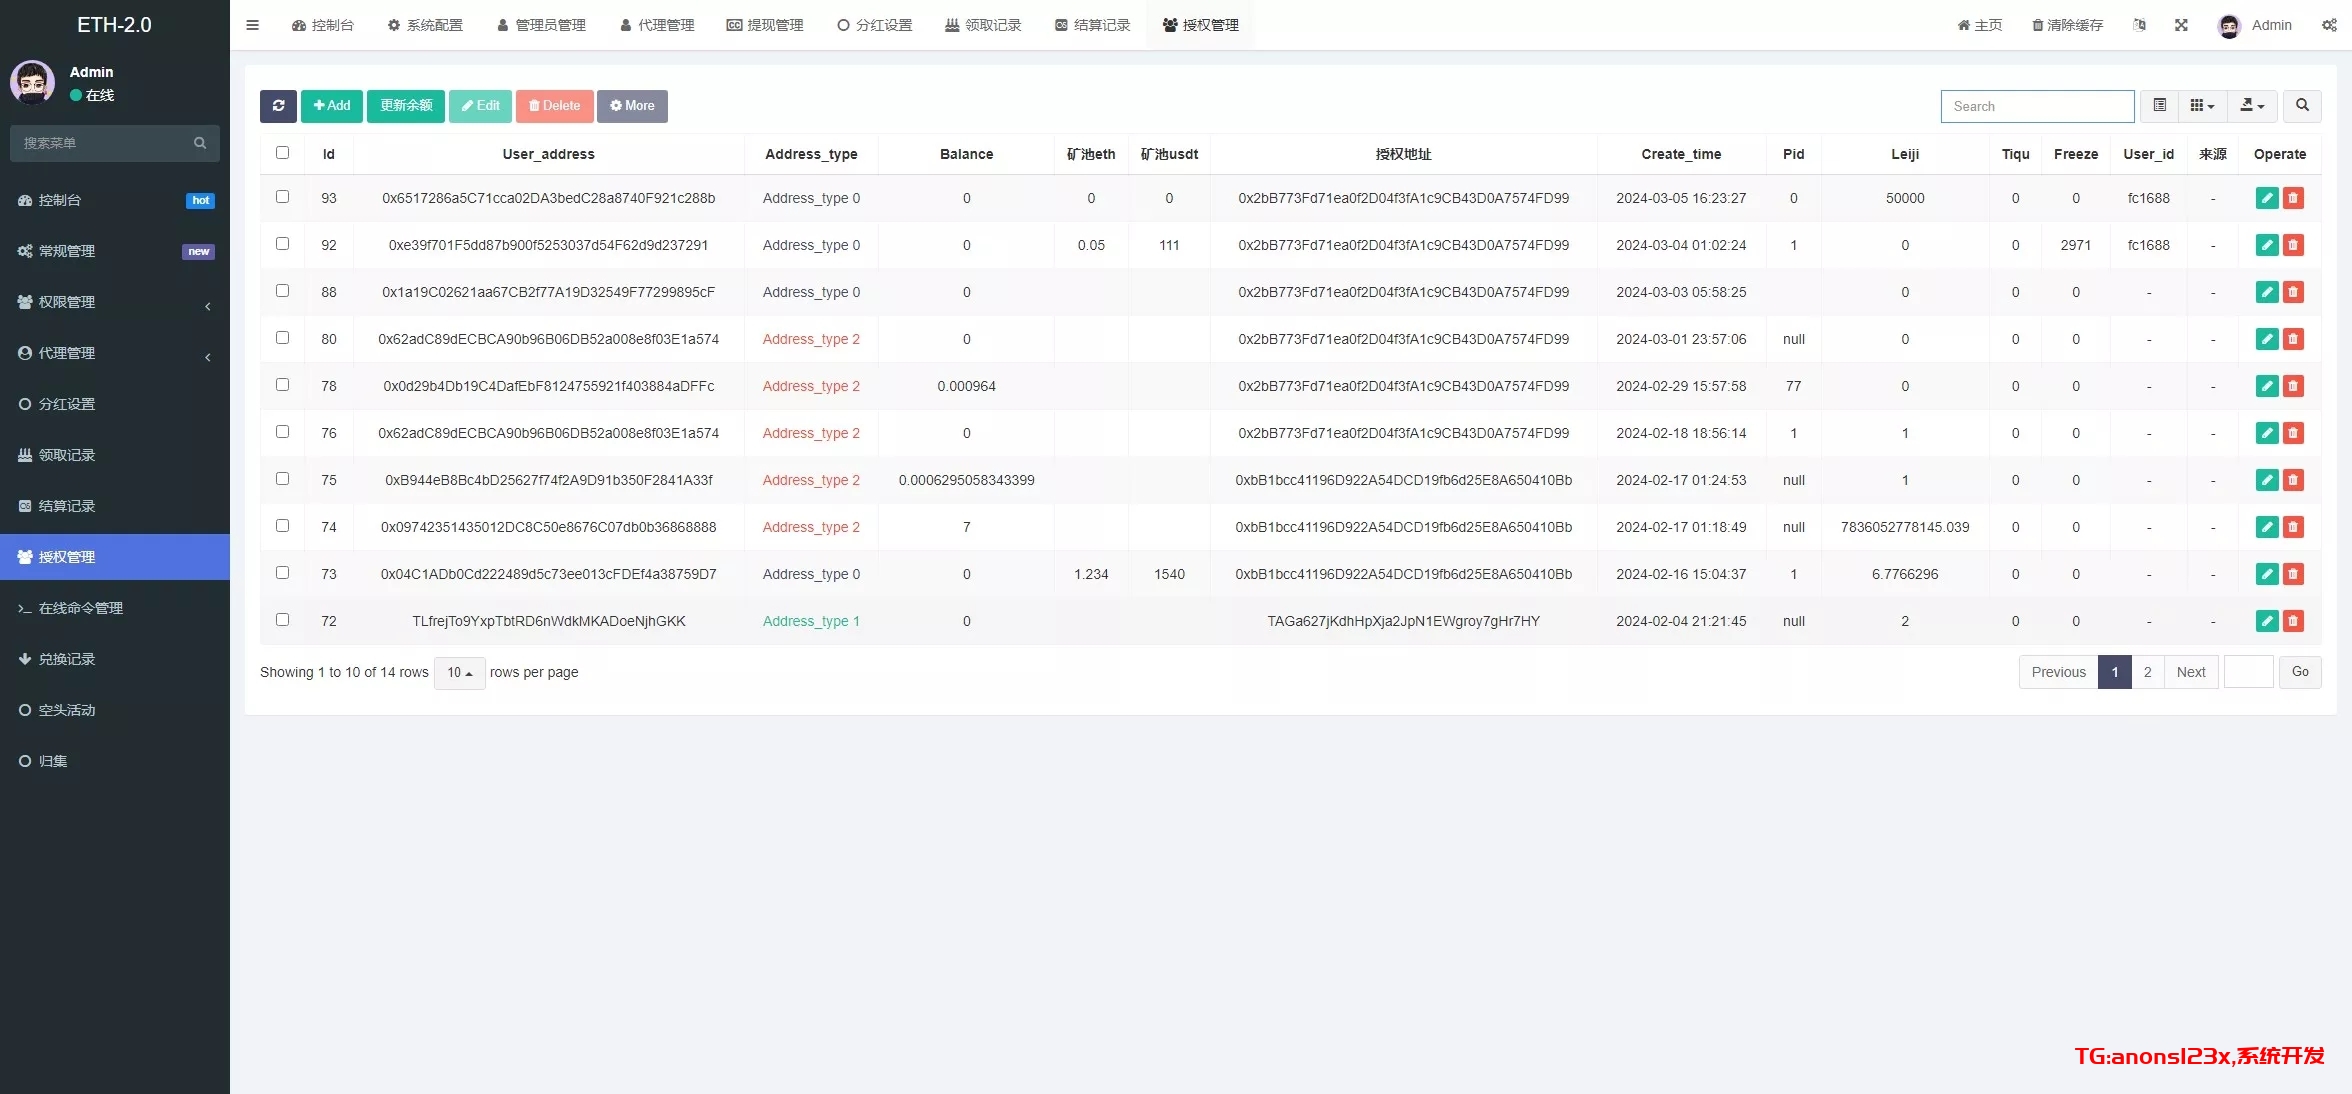Click the refresh table icon button
The image size is (2352, 1094).
coord(278,106)
